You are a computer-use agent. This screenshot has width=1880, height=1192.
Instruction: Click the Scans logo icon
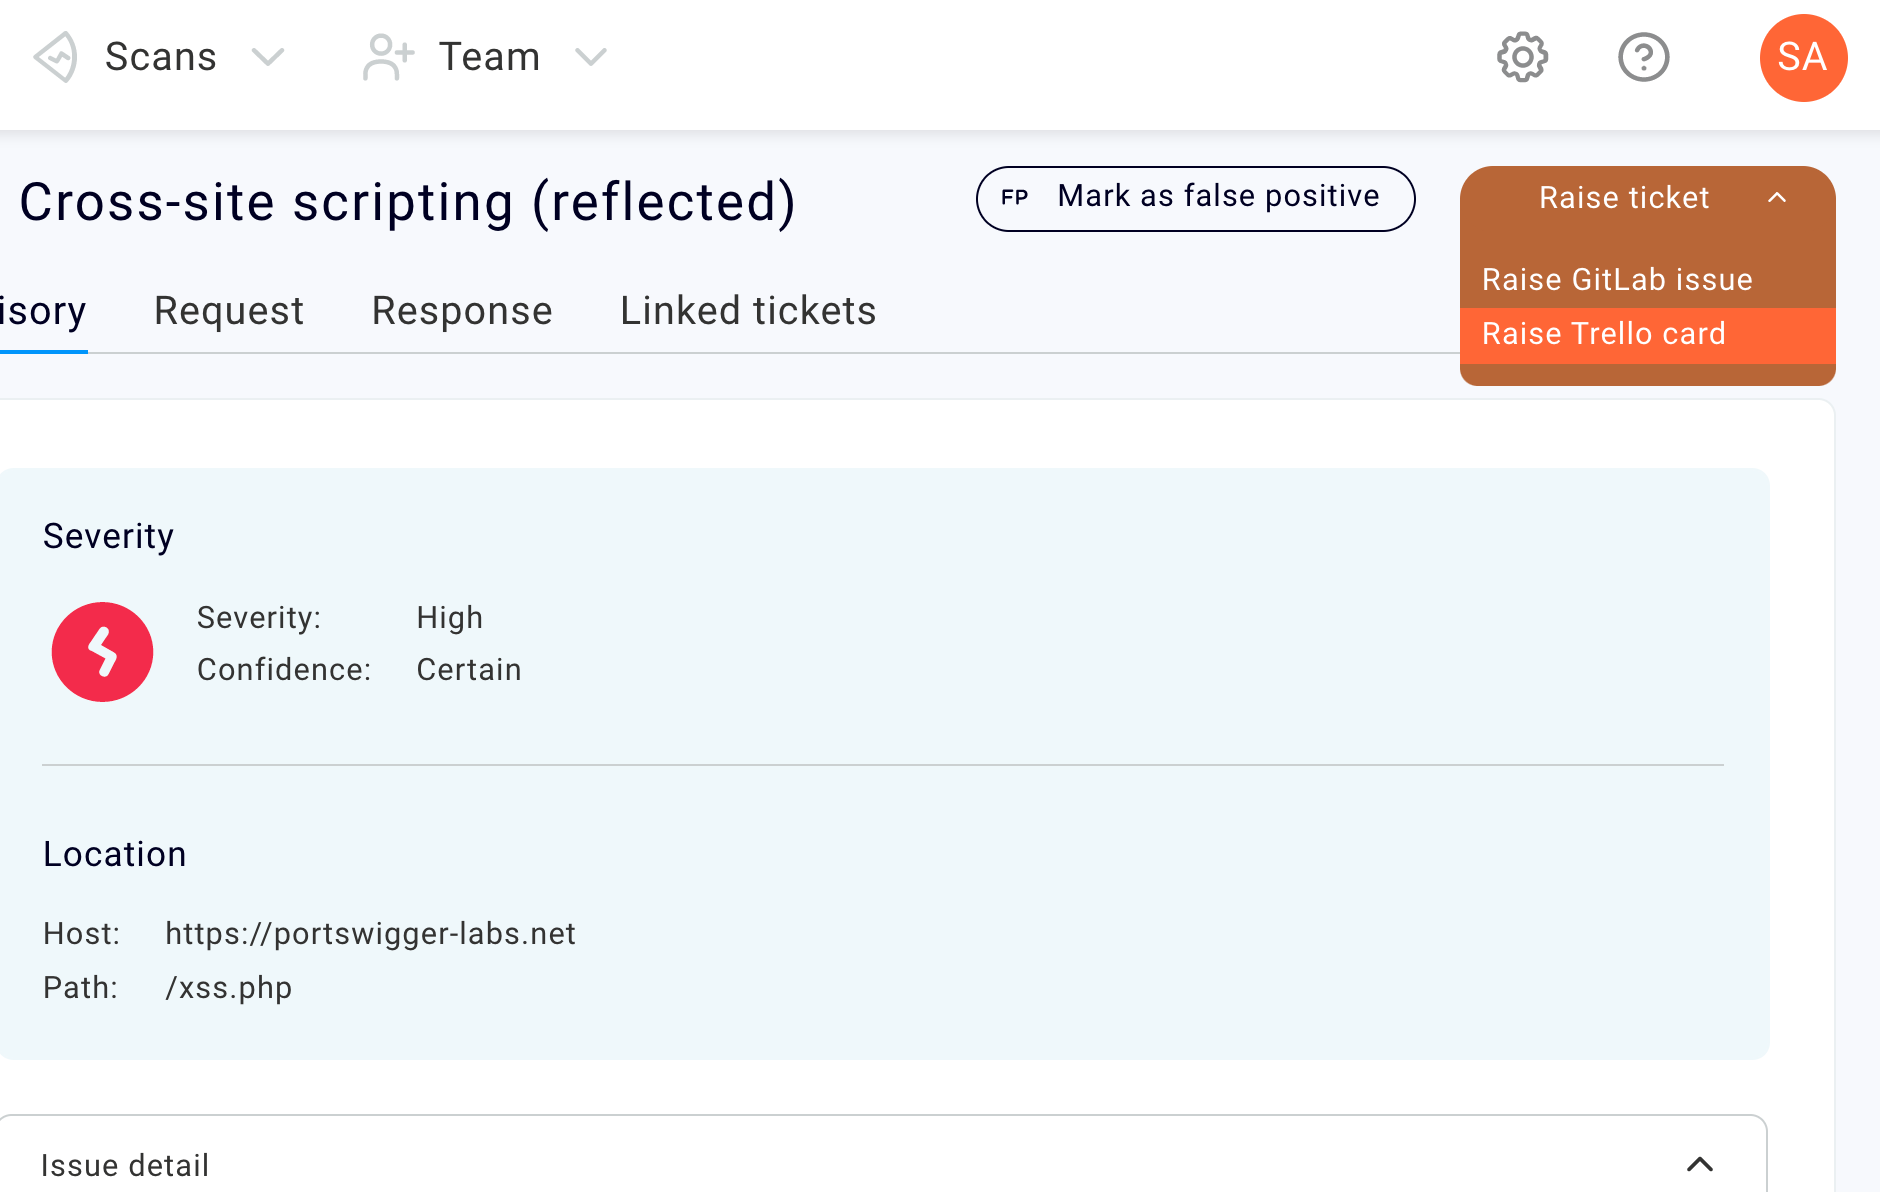[x=56, y=57]
